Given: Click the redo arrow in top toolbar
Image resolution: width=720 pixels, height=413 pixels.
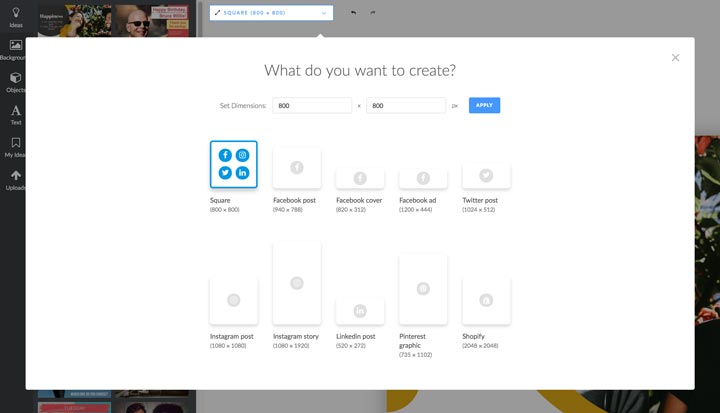Looking at the screenshot, I should point(372,12).
